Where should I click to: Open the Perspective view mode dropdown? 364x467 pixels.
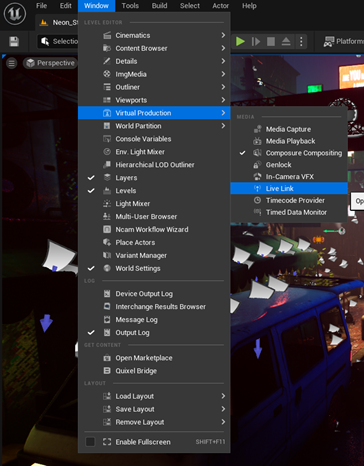click(50, 63)
